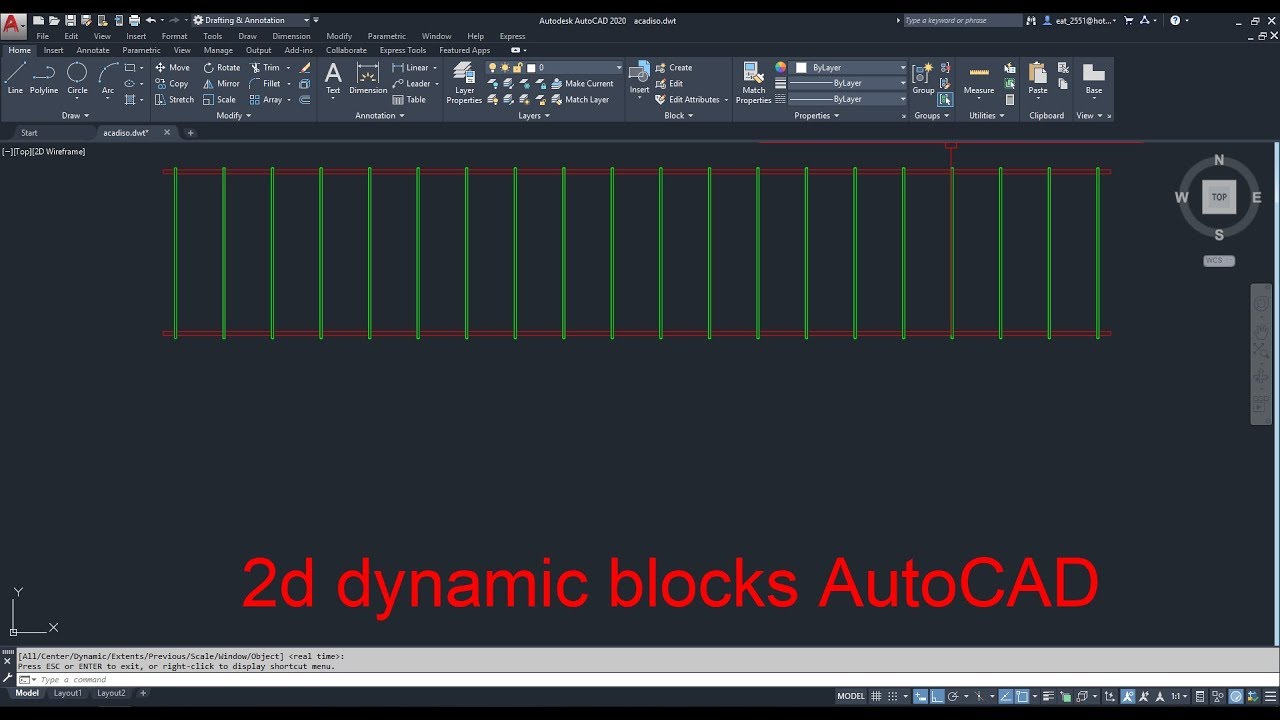
Task: Activate the Scale command
Action: coord(220,100)
